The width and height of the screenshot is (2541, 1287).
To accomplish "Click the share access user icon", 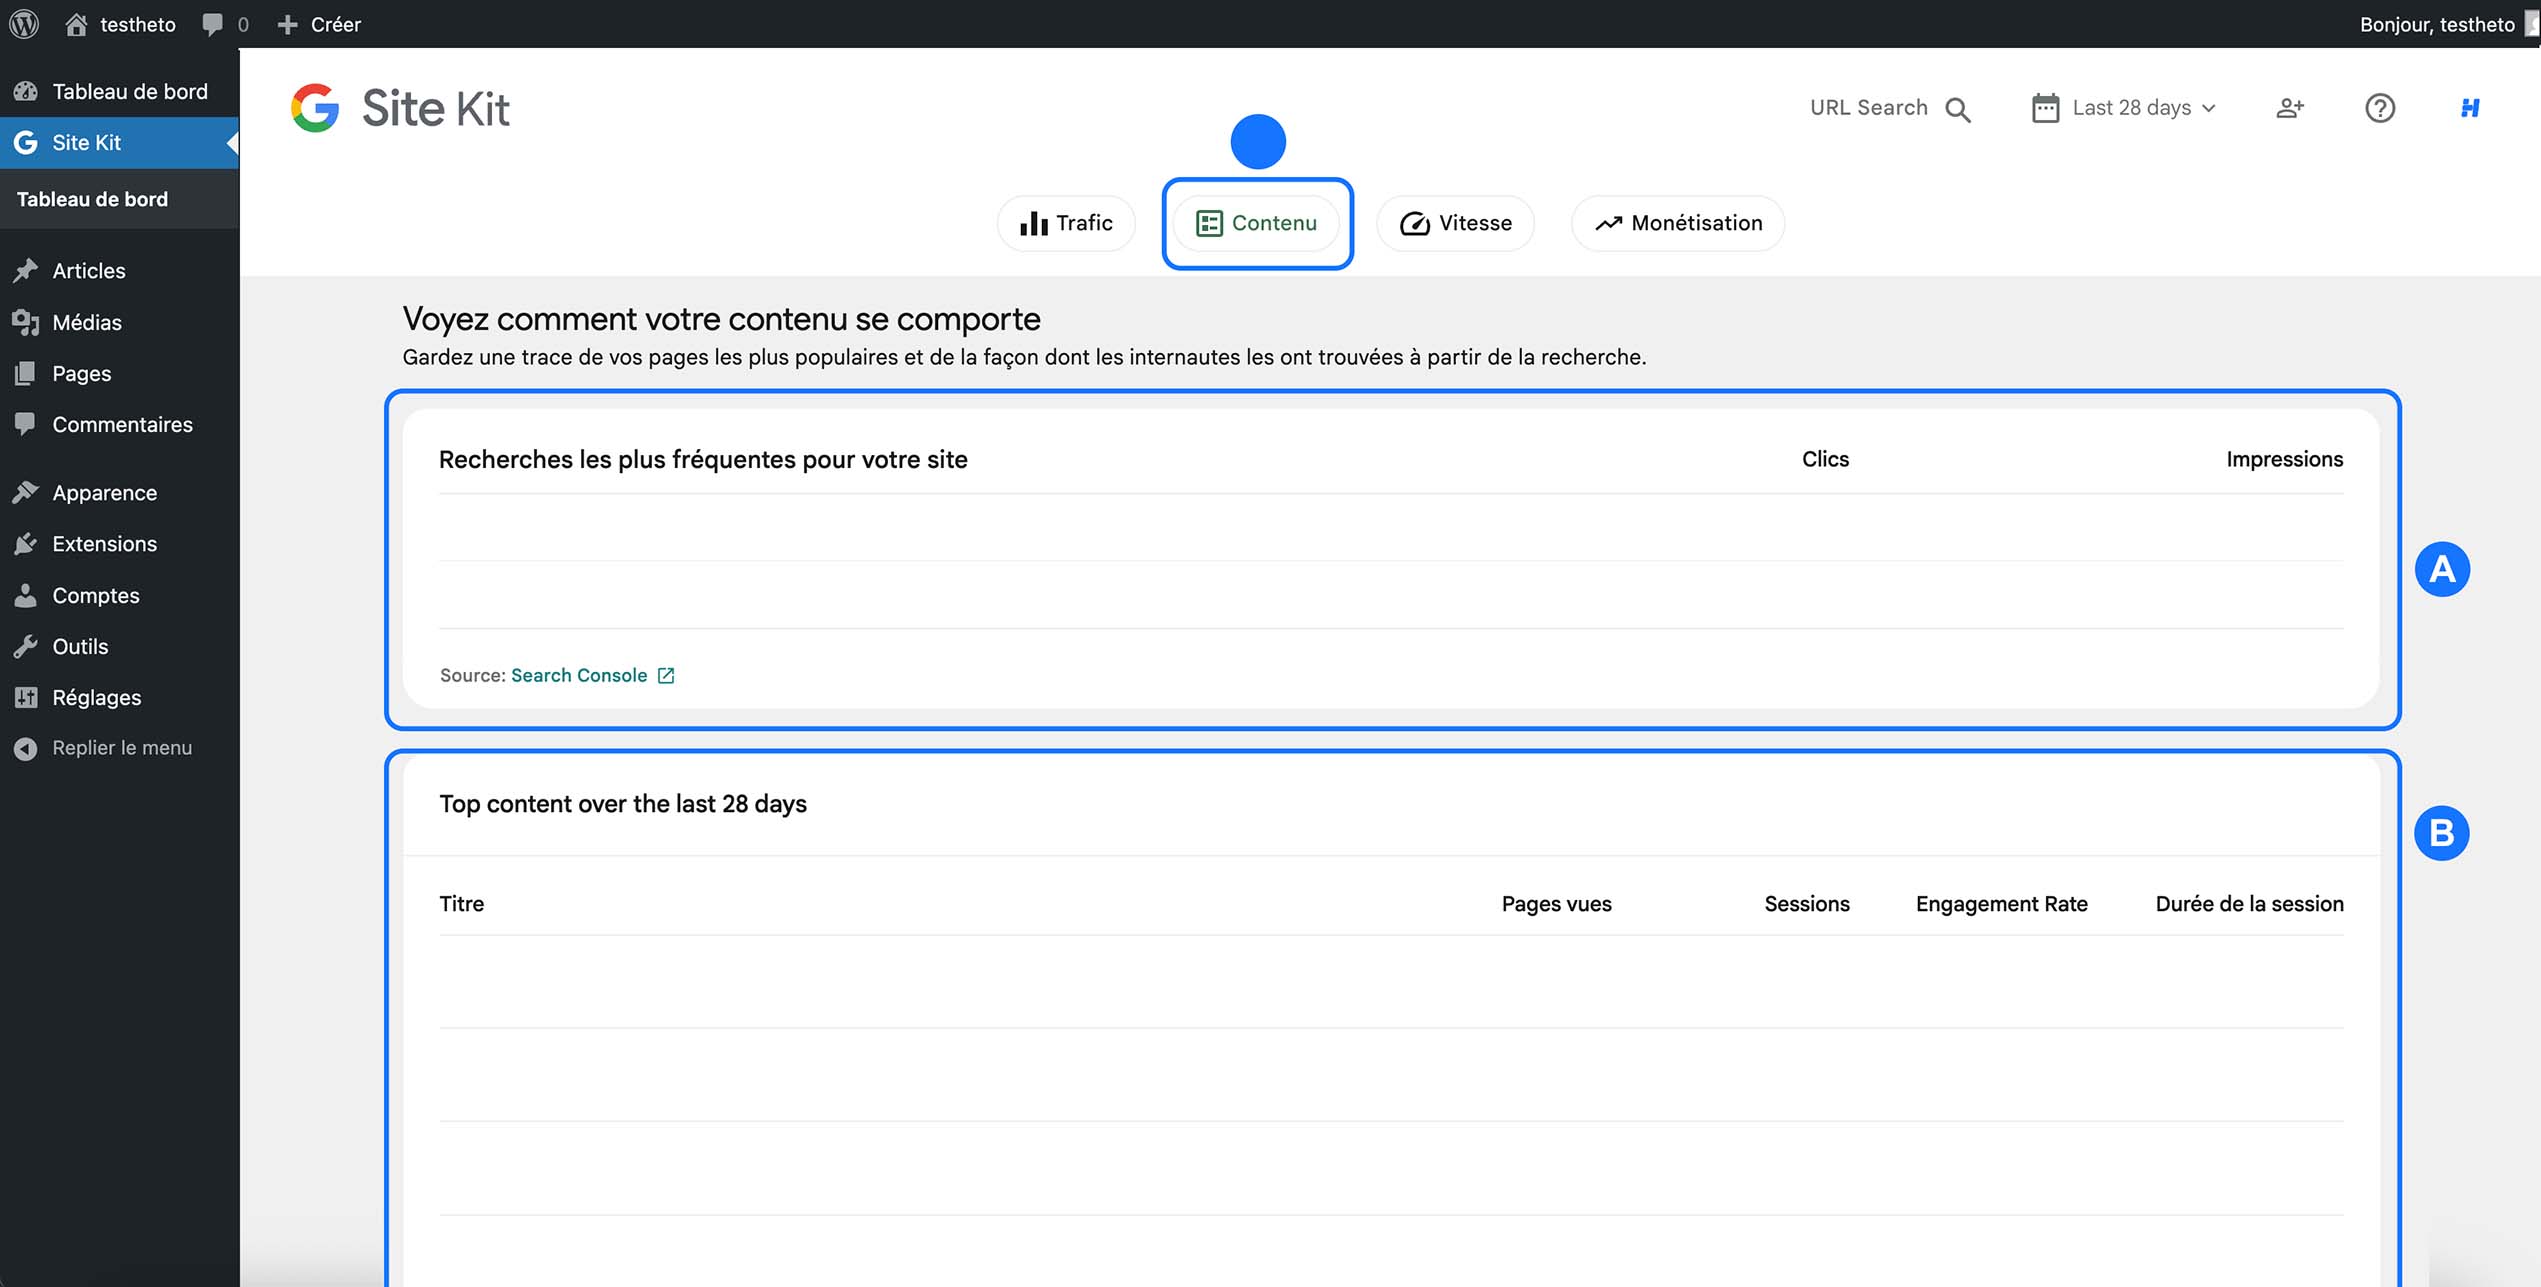I will tap(2290, 108).
